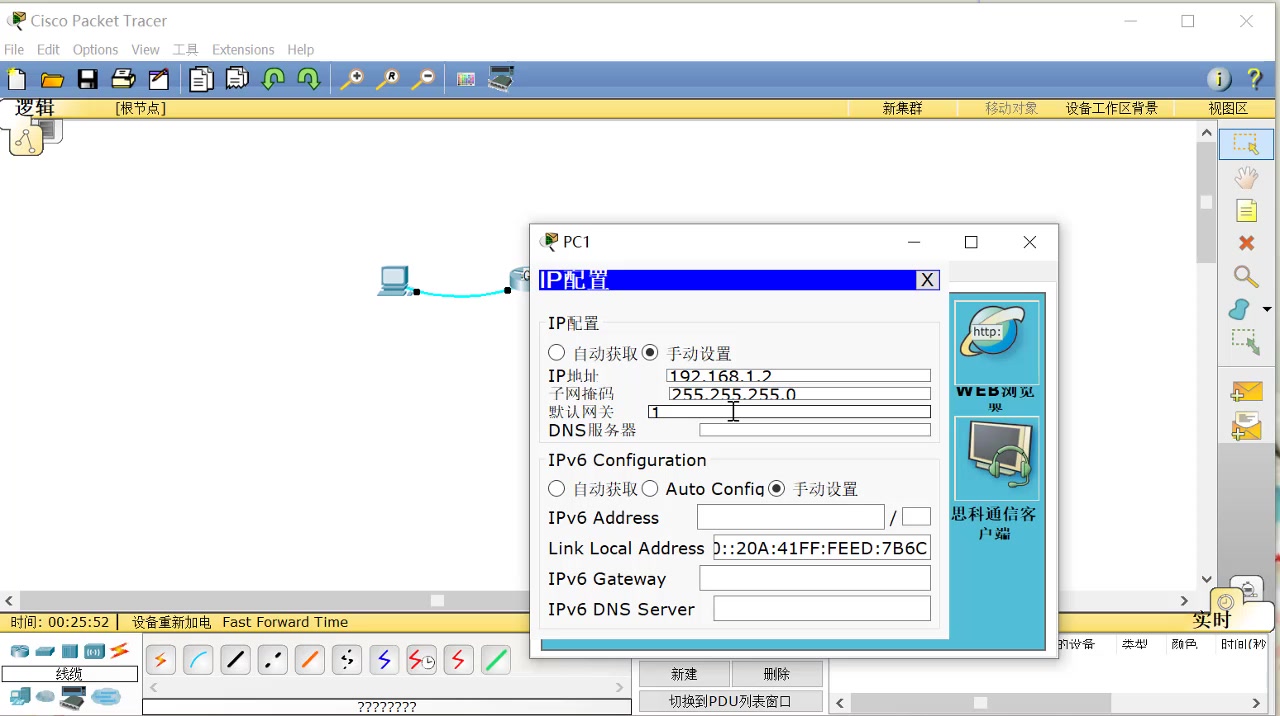The width and height of the screenshot is (1280, 716).
Task: Pick the Draw Polygon shape tool
Action: (1240, 309)
